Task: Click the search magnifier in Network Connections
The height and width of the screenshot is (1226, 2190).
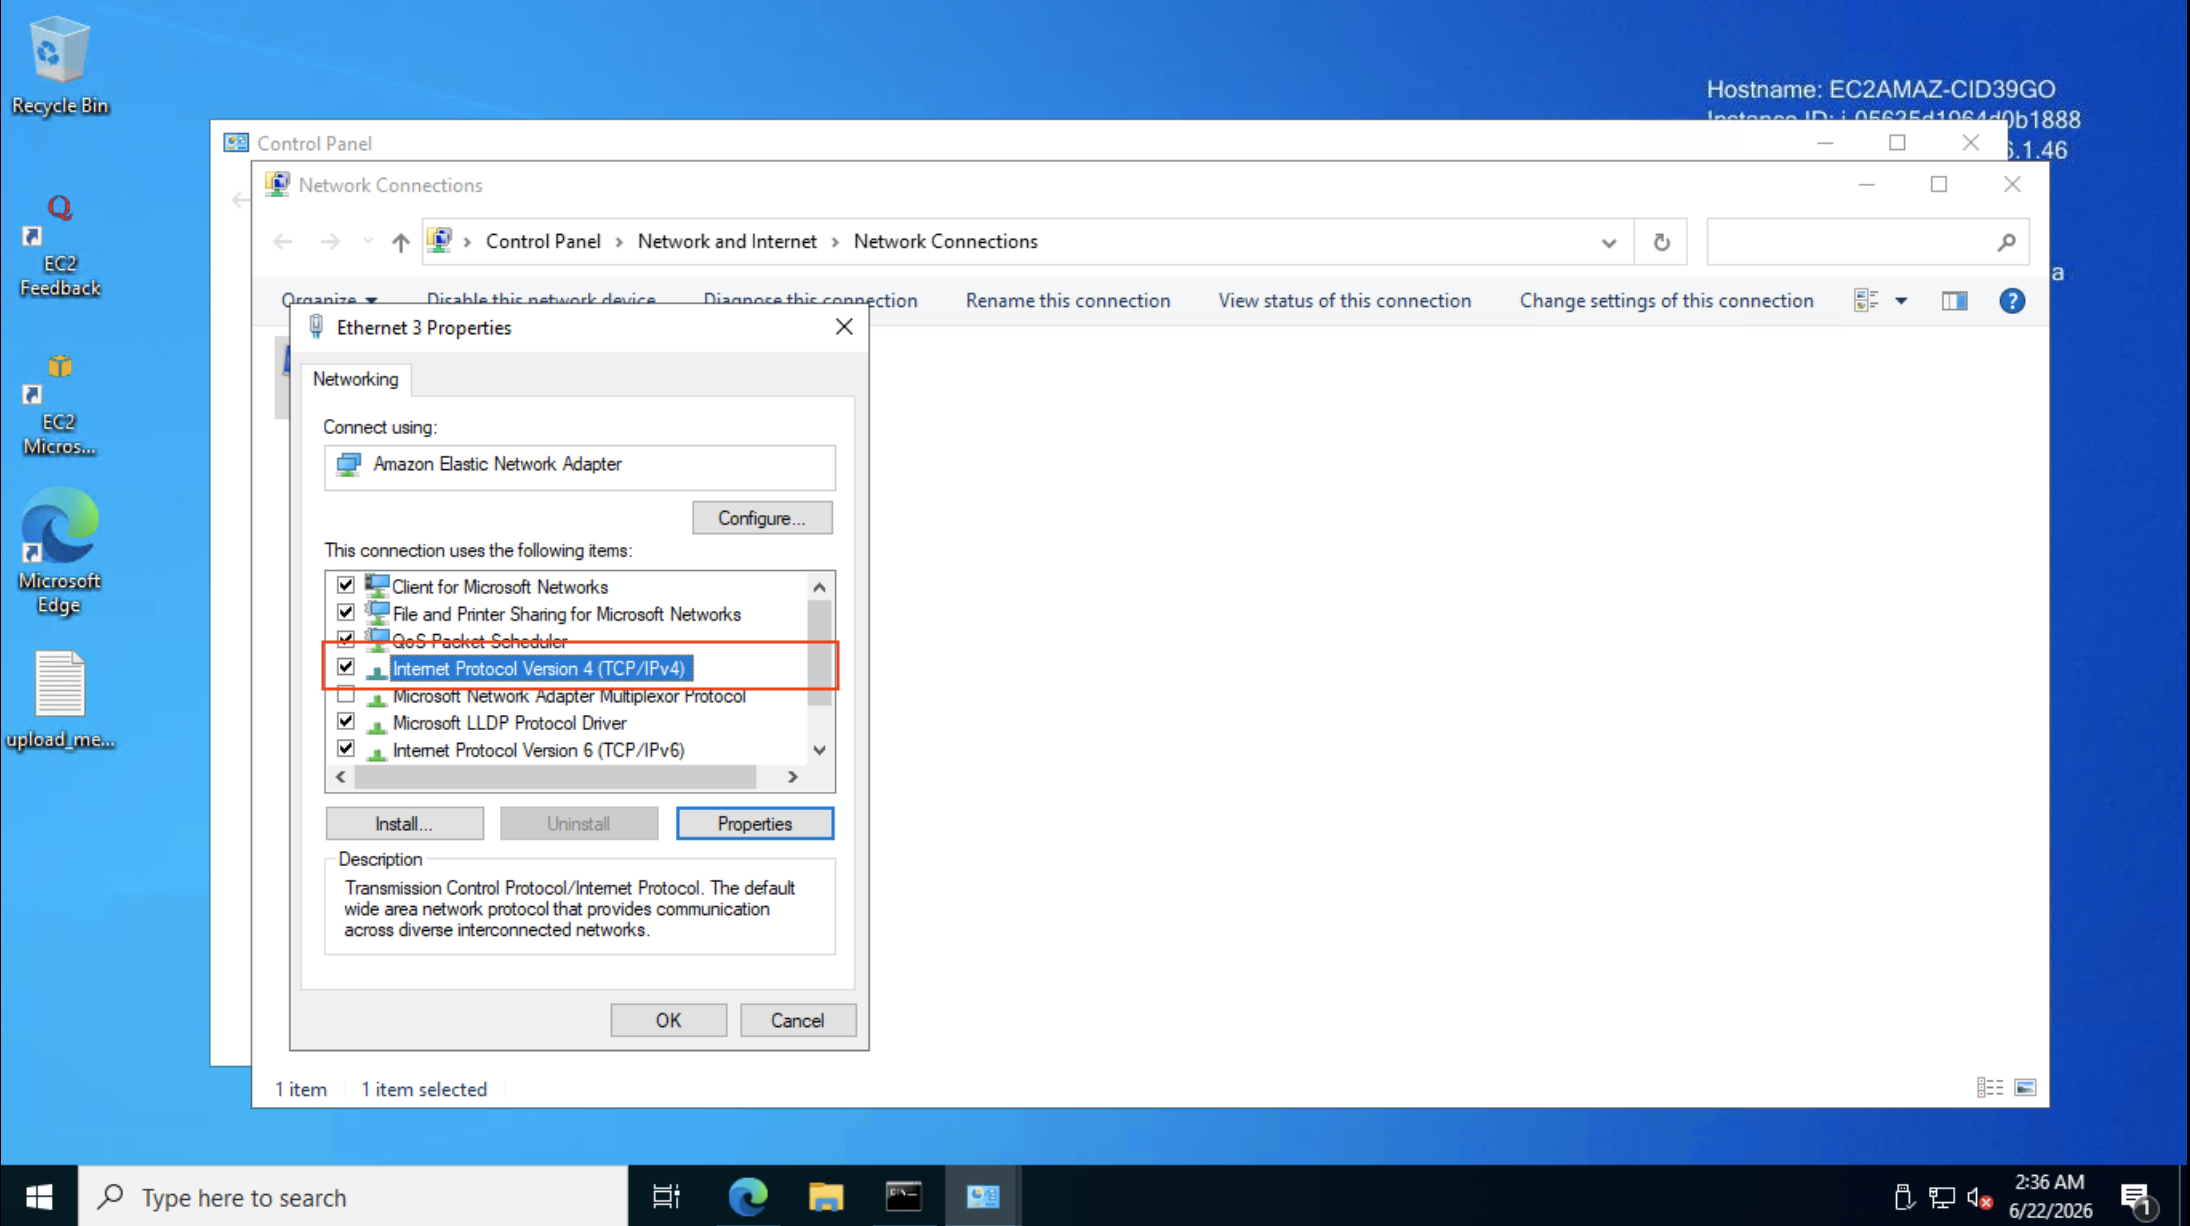Action: click(x=2006, y=242)
